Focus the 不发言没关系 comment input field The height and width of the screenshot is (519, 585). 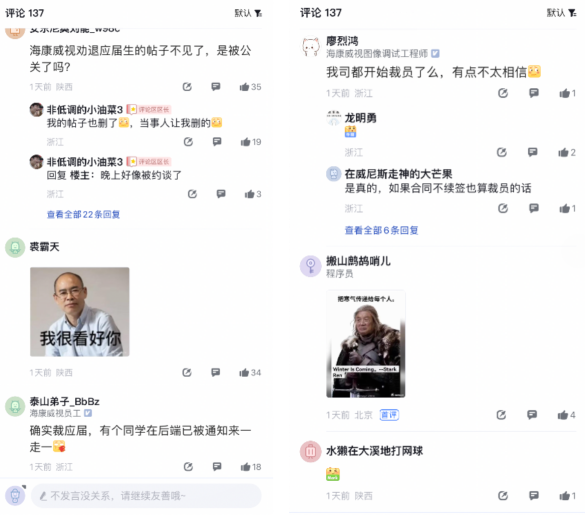point(146,496)
